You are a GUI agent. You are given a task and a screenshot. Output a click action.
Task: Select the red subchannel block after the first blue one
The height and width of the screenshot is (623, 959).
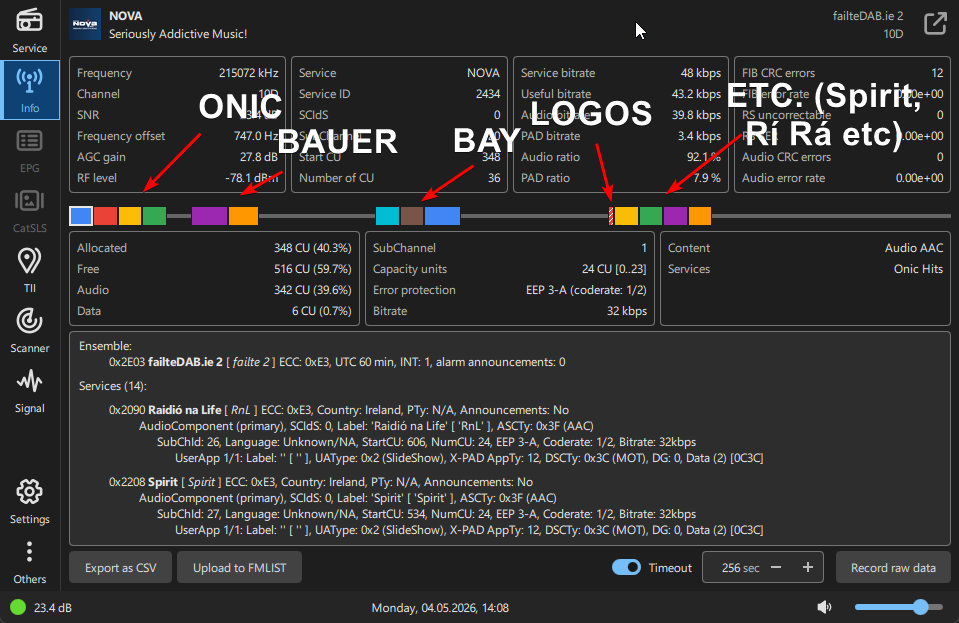[105, 216]
